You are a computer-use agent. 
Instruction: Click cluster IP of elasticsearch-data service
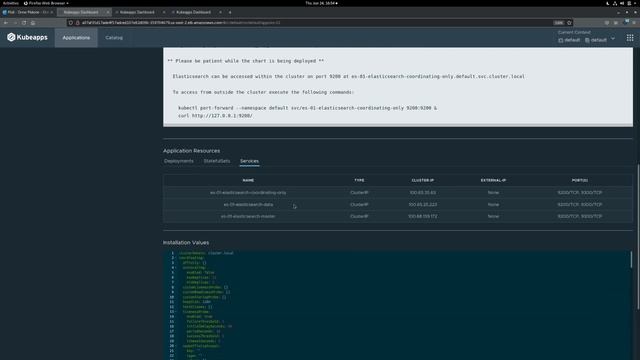click(x=422, y=204)
